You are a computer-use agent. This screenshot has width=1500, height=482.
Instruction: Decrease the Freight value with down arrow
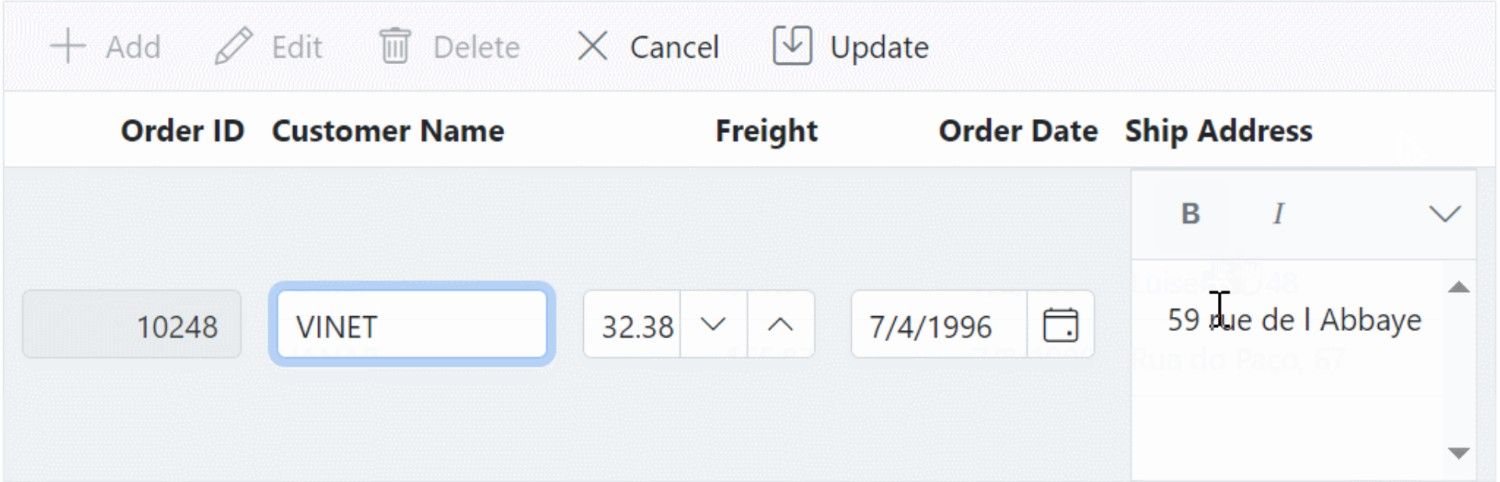pos(713,325)
